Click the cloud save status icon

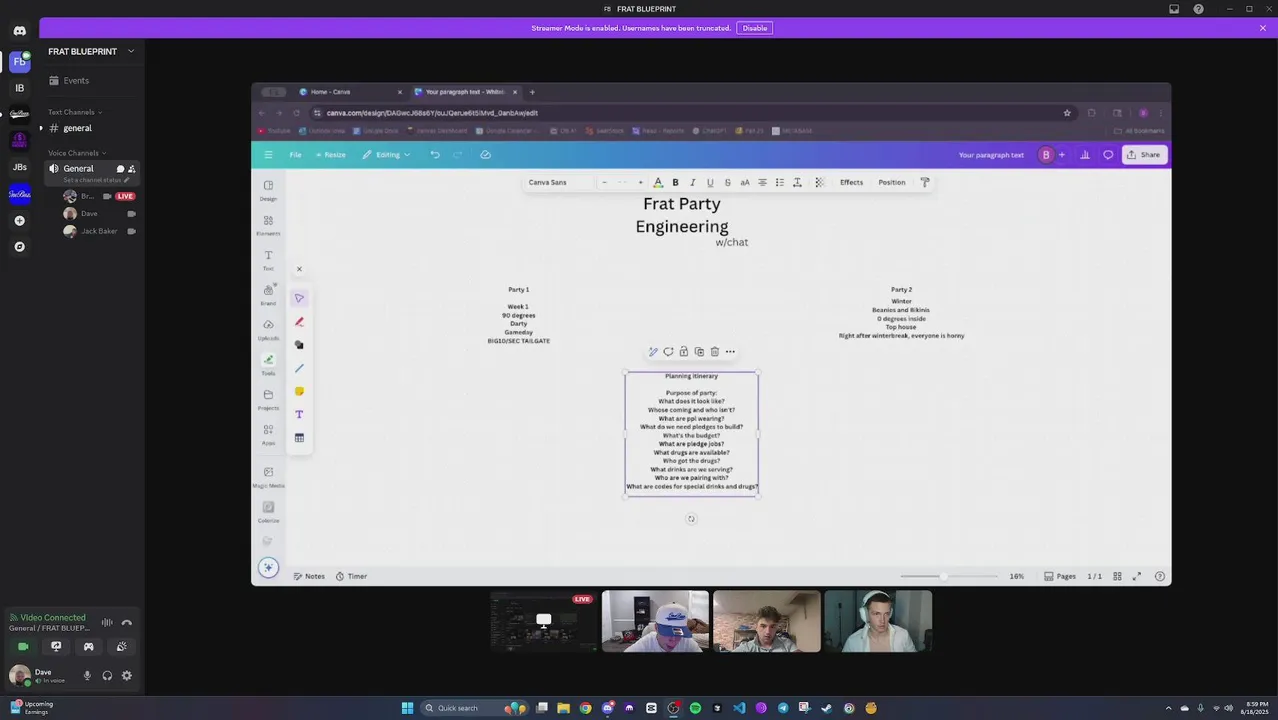485,155
